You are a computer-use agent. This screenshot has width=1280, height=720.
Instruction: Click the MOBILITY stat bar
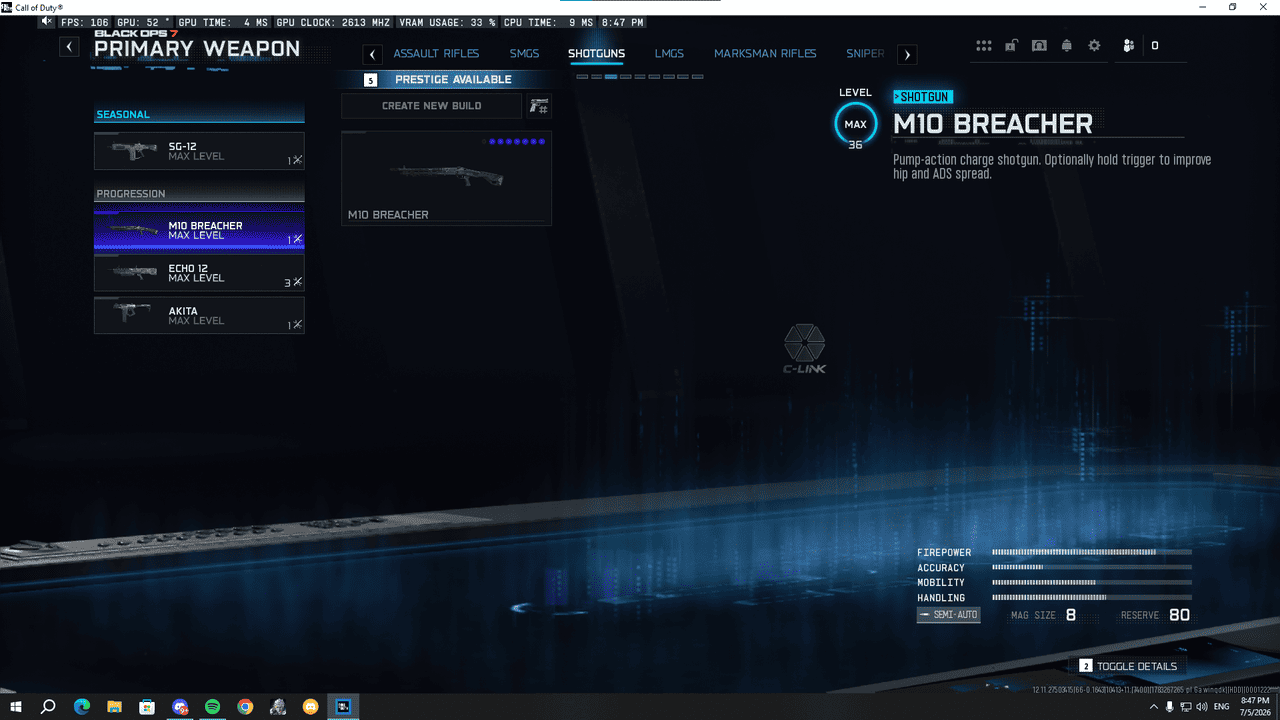[x=1091, y=582]
